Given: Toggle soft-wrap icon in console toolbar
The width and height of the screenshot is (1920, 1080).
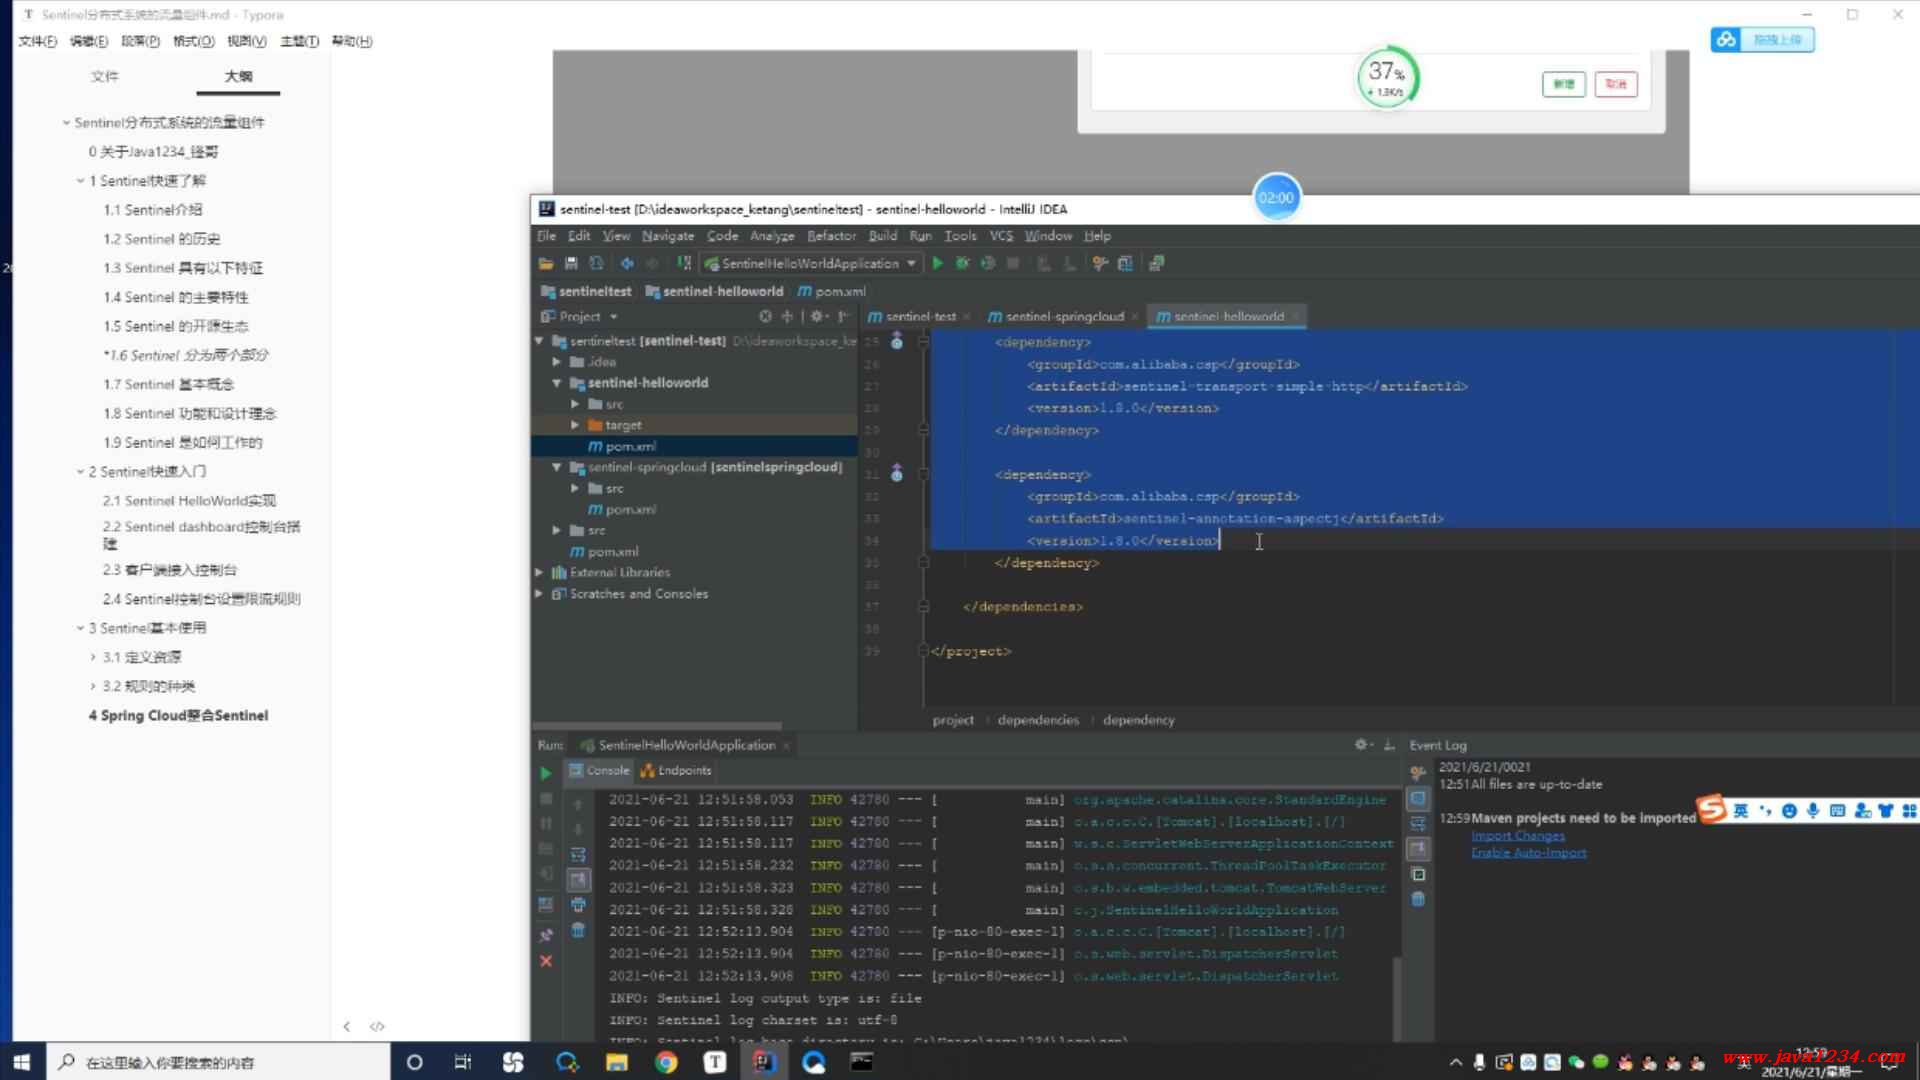Looking at the screenshot, I should tap(578, 854).
